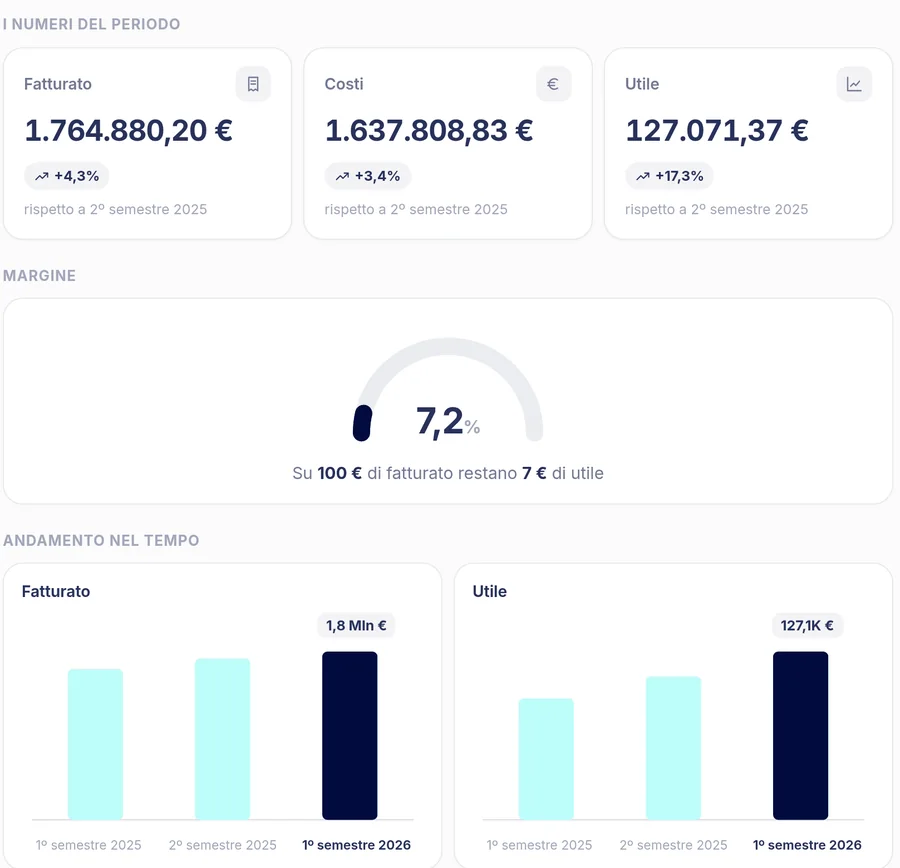Click the 'Su 100 € di fatturato' caption
This screenshot has width=900, height=868.
point(448,473)
